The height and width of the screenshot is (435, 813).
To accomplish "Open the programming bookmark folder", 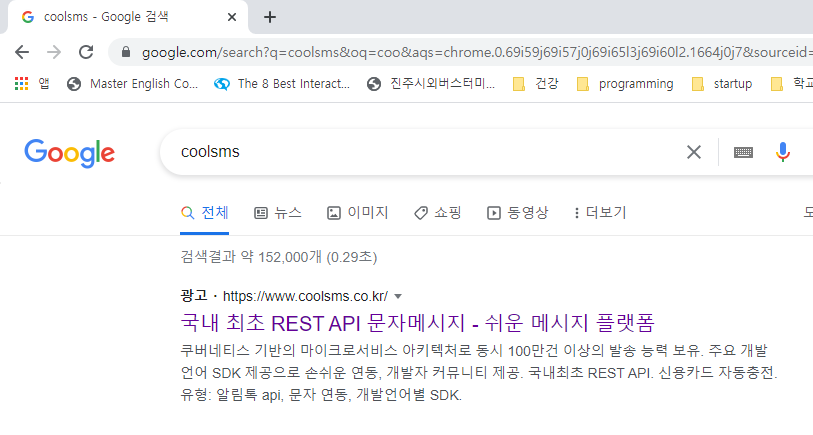I will (625, 83).
